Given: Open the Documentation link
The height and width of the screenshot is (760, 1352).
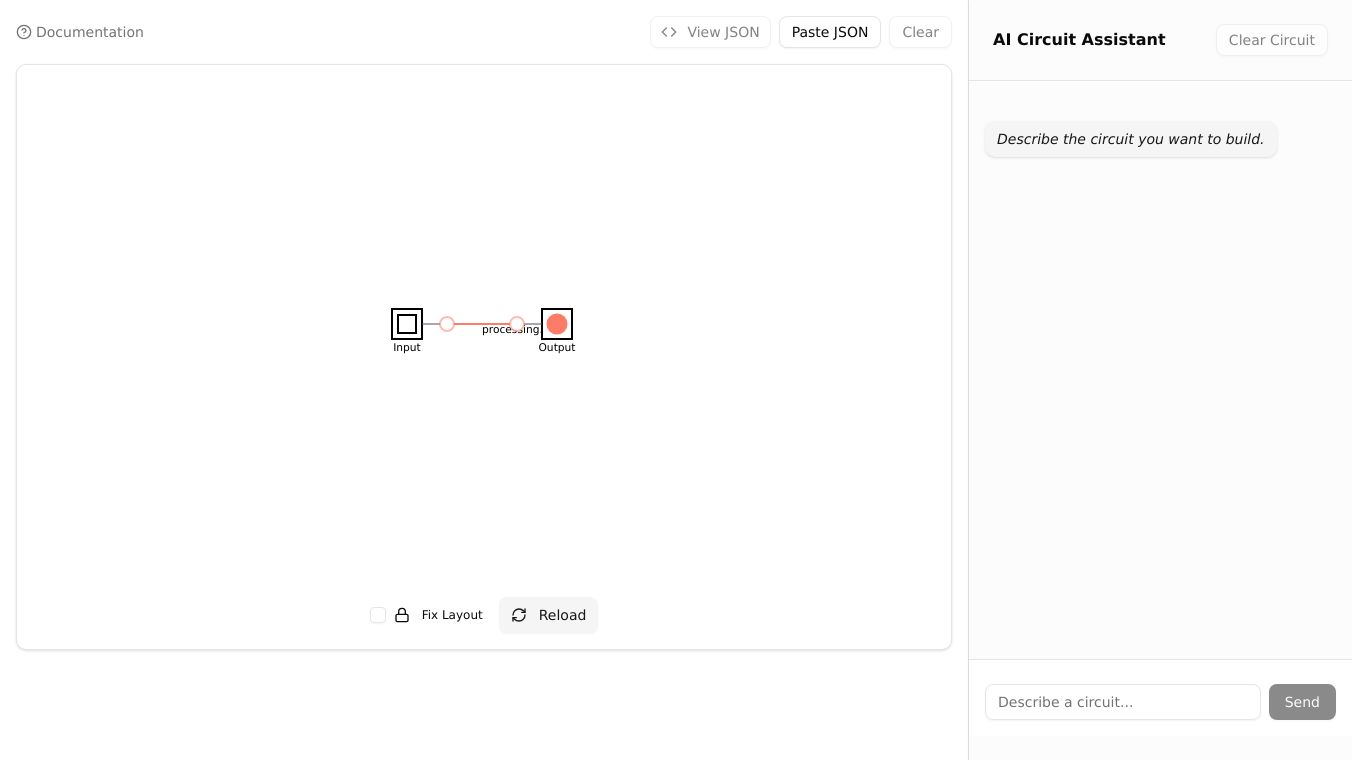Looking at the screenshot, I should (x=89, y=32).
